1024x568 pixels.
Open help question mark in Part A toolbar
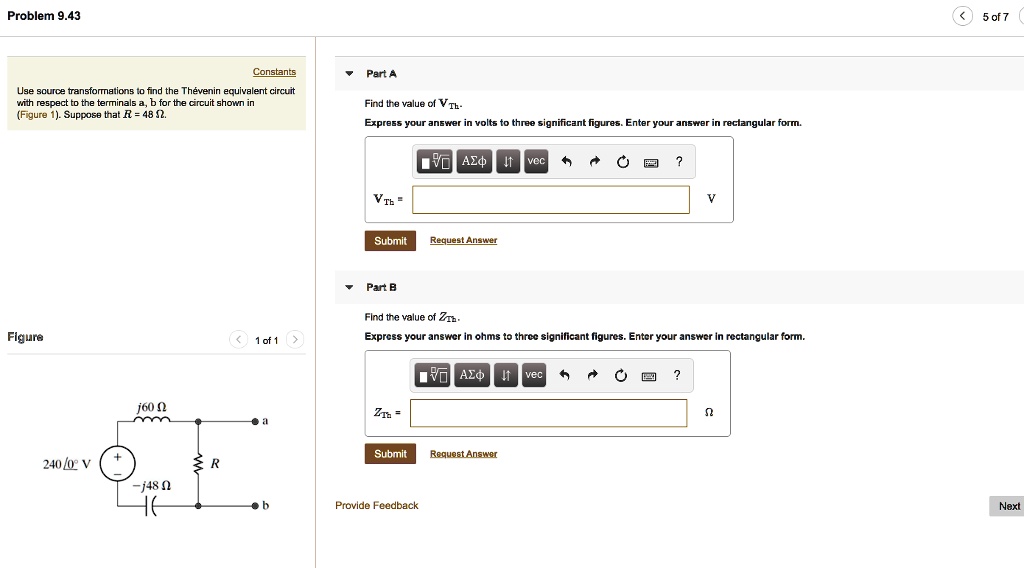pyautogui.click(x=679, y=162)
